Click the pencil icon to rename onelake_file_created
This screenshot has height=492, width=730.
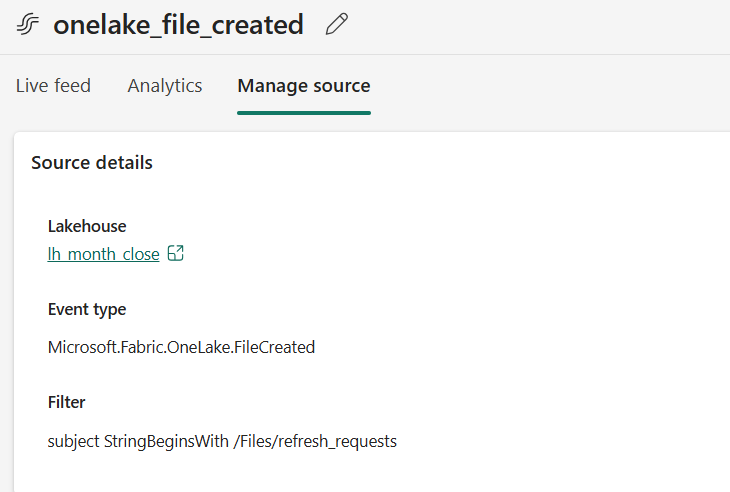point(336,24)
